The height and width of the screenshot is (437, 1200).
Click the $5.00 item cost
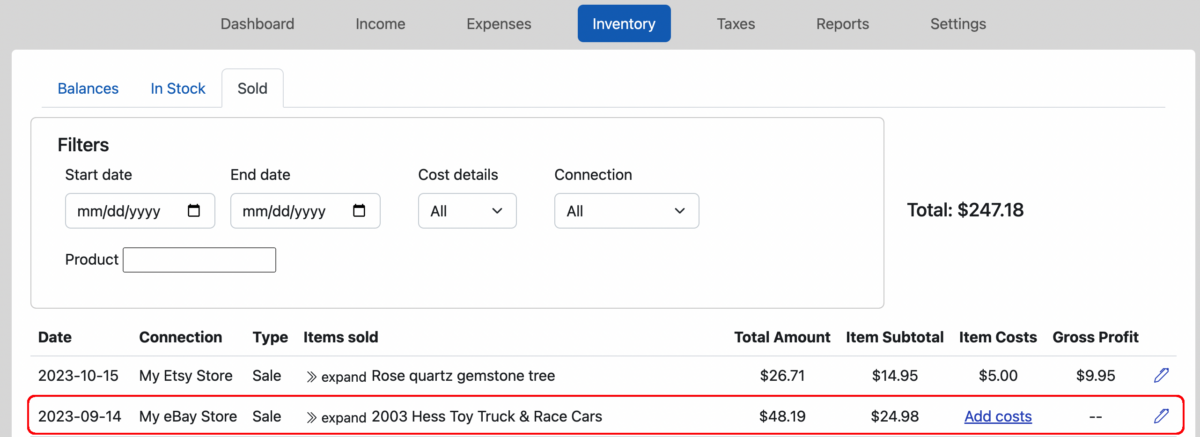(x=998, y=376)
